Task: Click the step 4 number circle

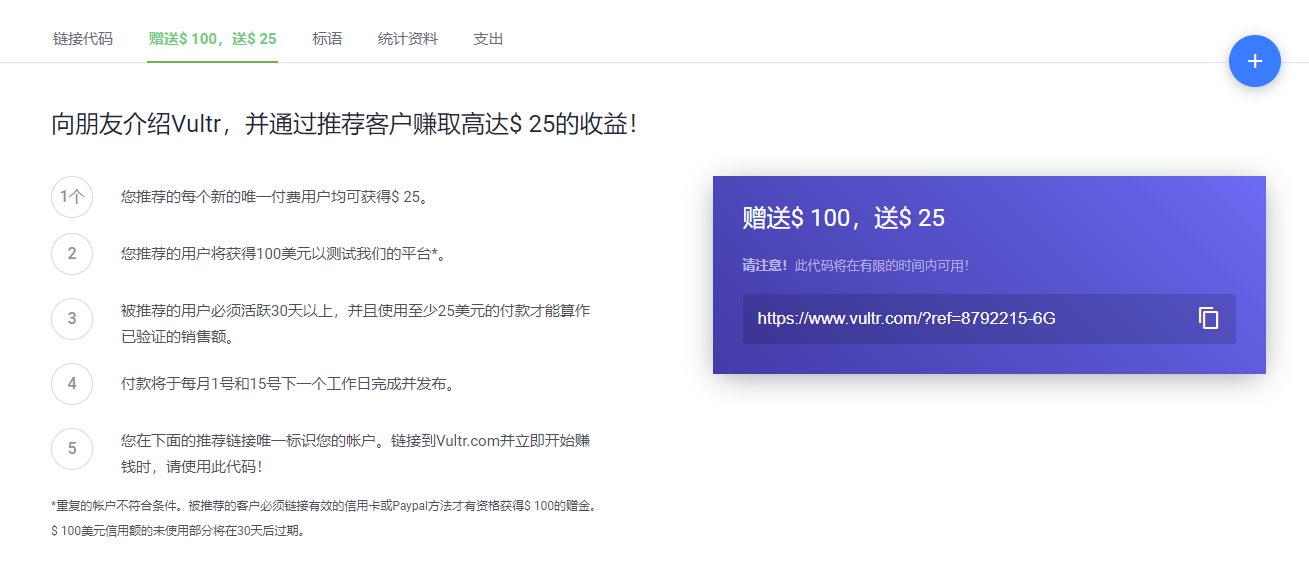Action: 72,384
